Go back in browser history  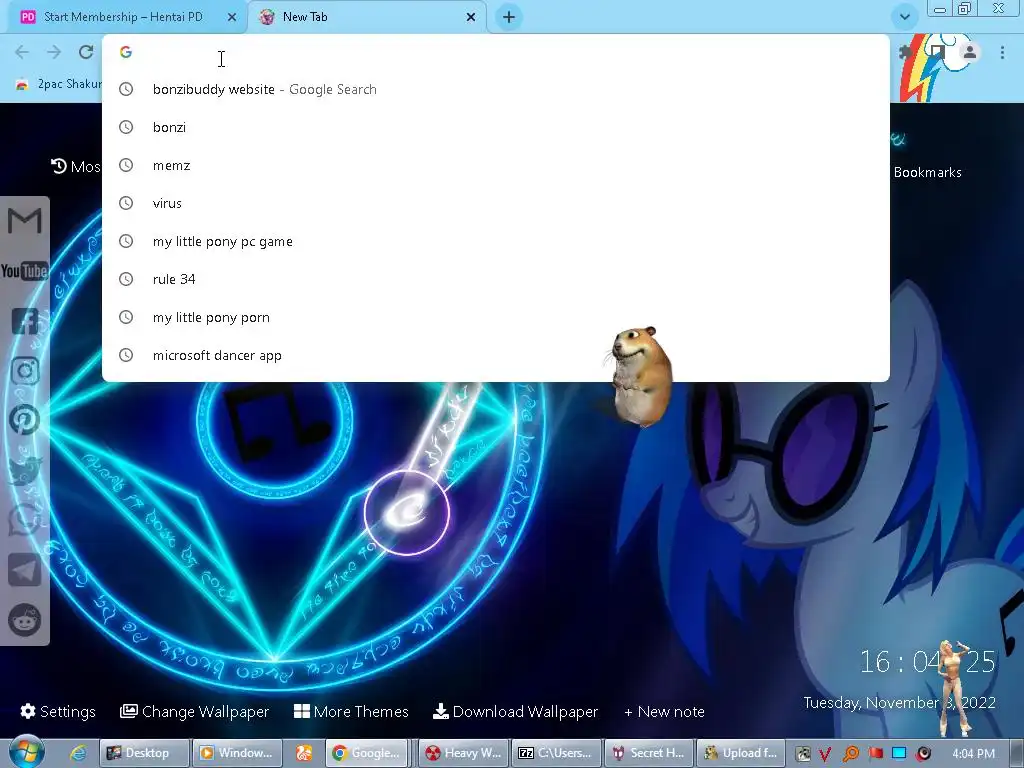(22, 52)
